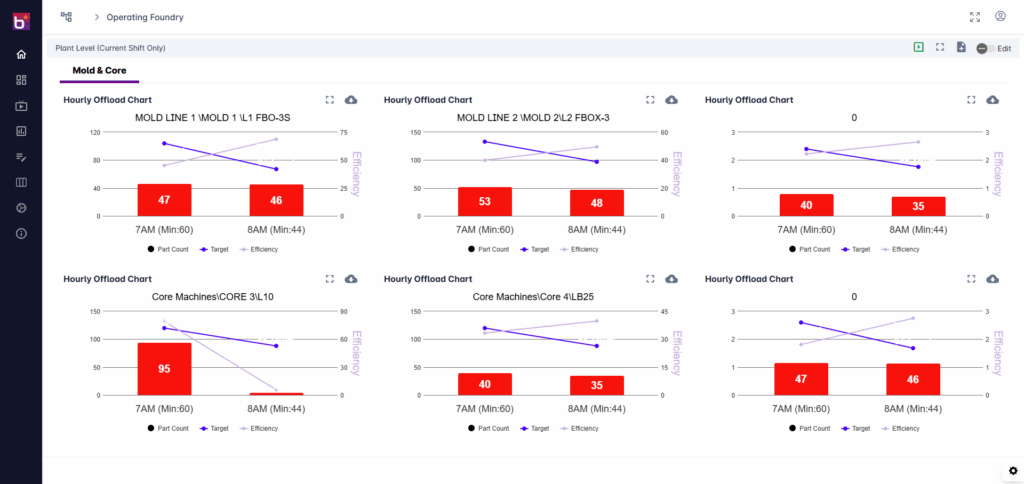Screen dimensions: 1024x484
Task: Open the settings gear at bottom right
Action: click(1012, 471)
